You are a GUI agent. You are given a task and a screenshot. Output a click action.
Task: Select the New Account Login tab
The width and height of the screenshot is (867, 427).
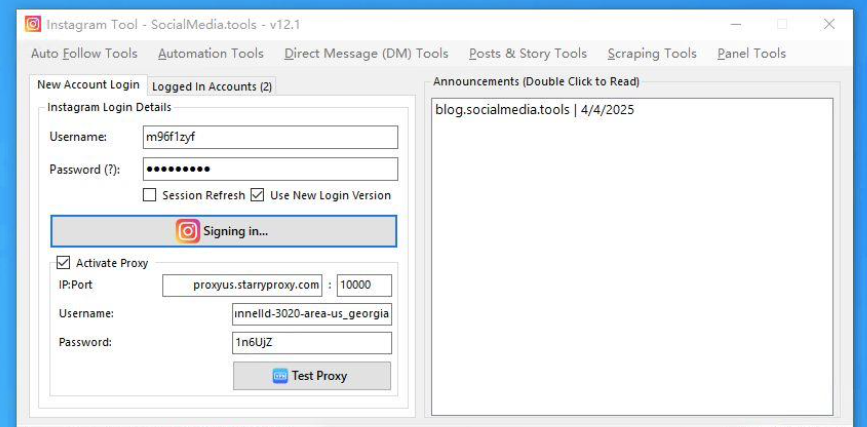(88, 85)
